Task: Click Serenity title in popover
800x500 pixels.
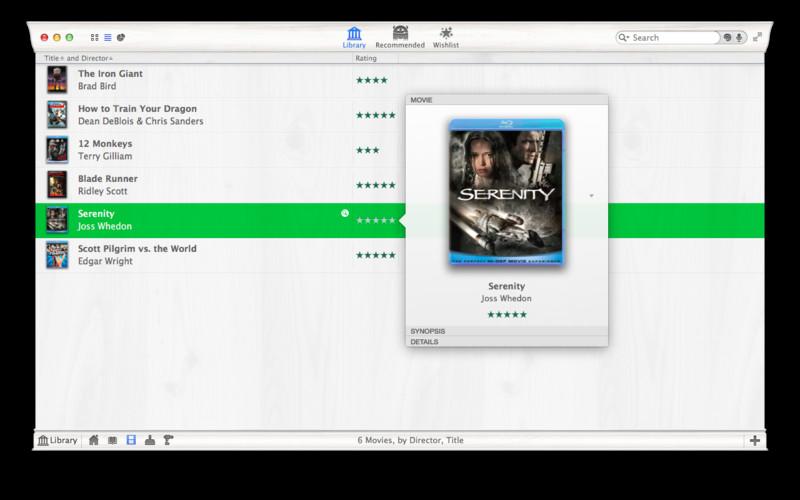Action: [x=507, y=286]
